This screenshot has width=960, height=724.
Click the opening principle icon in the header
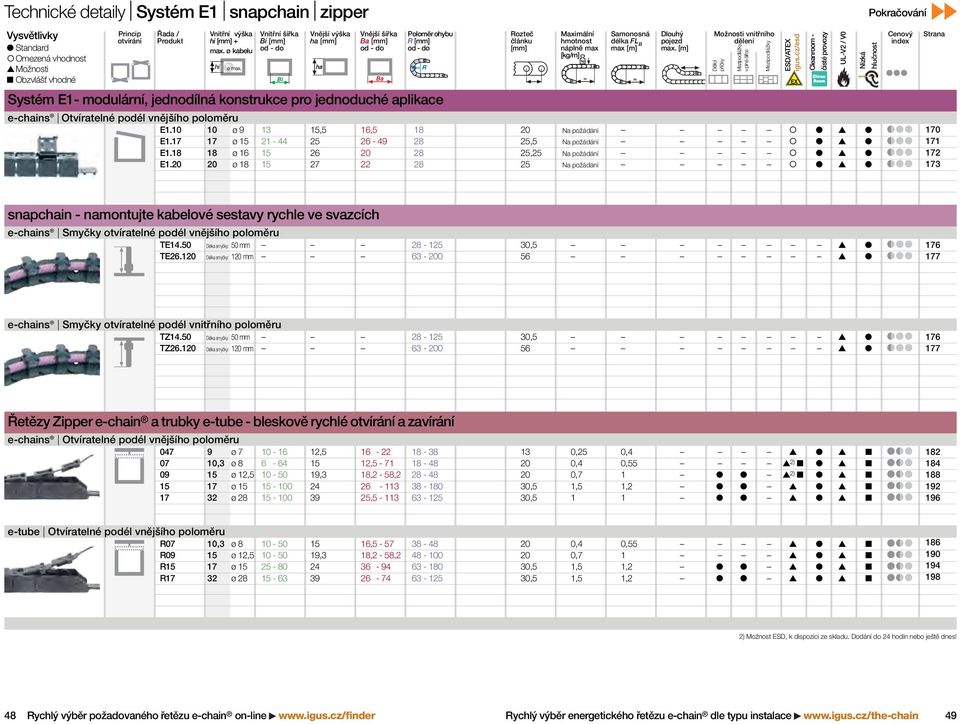coord(130,70)
